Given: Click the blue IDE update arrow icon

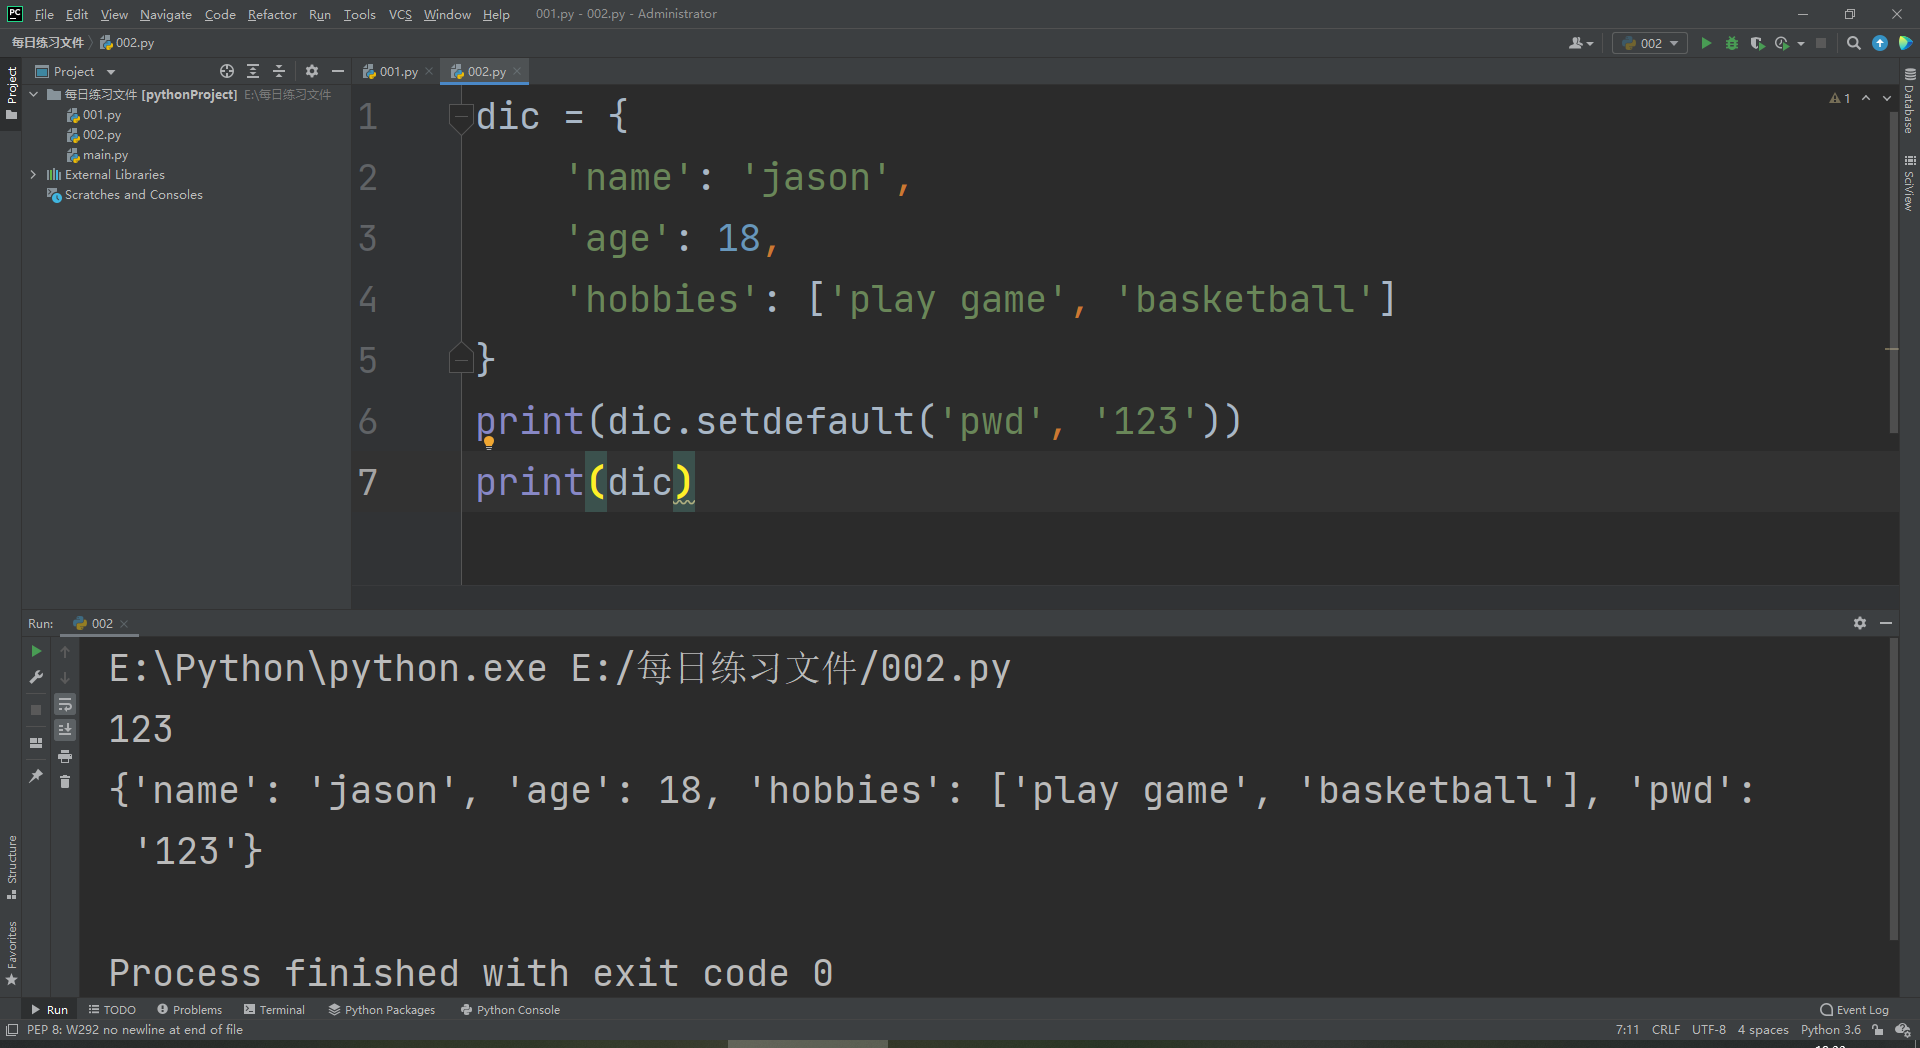Looking at the screenshot, I should pyautogui.click(x=1880, y=43).
